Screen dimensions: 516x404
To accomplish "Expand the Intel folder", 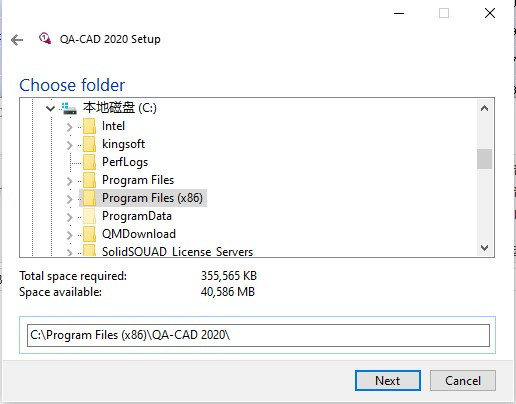I will (x=69, y=127).
